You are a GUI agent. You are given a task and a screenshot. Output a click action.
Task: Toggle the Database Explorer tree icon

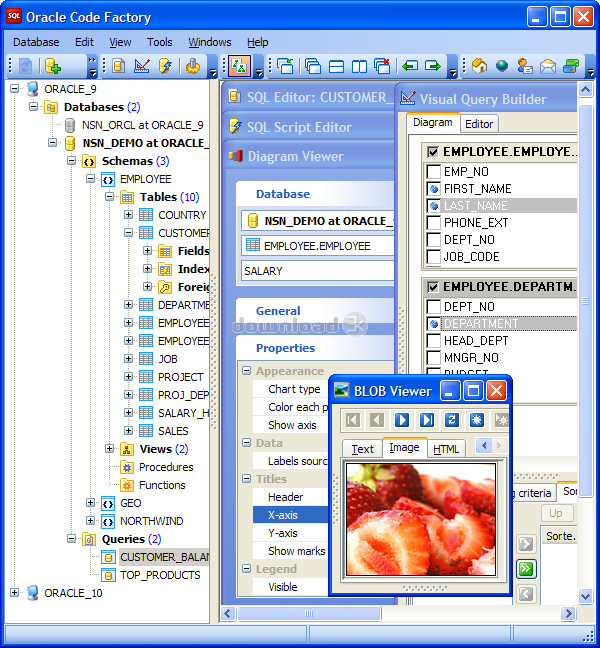(239, 66)
